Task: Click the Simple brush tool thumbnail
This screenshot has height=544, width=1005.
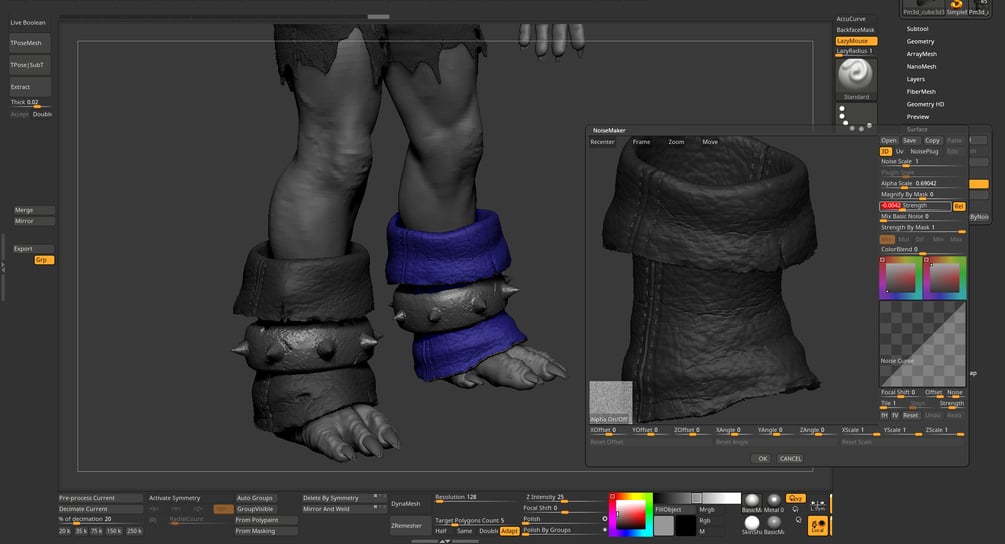Action: pyautogui.click(x=956, y=8)
